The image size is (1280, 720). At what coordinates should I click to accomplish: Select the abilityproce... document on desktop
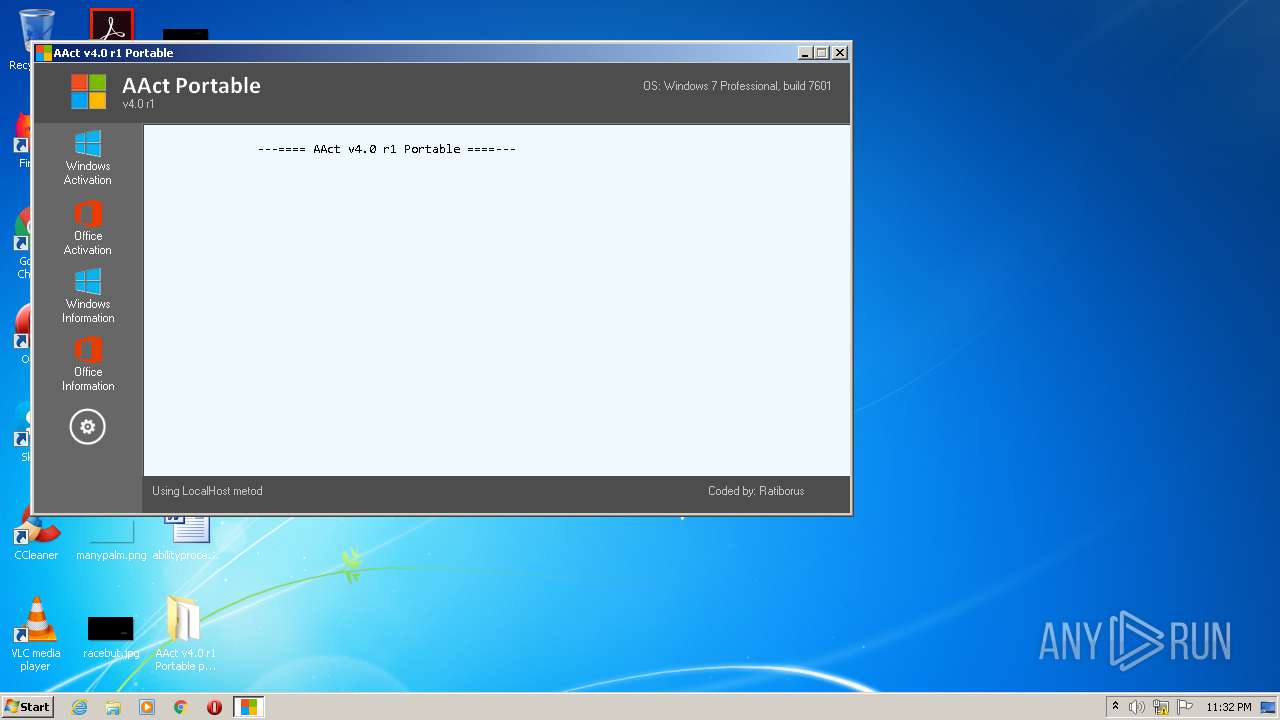(x=185, y=540)
